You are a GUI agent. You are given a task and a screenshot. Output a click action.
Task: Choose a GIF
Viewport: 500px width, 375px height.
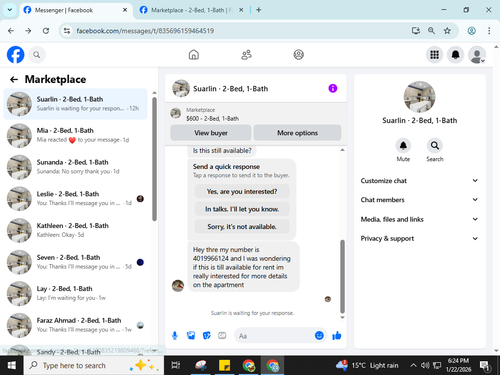point(222,335)
